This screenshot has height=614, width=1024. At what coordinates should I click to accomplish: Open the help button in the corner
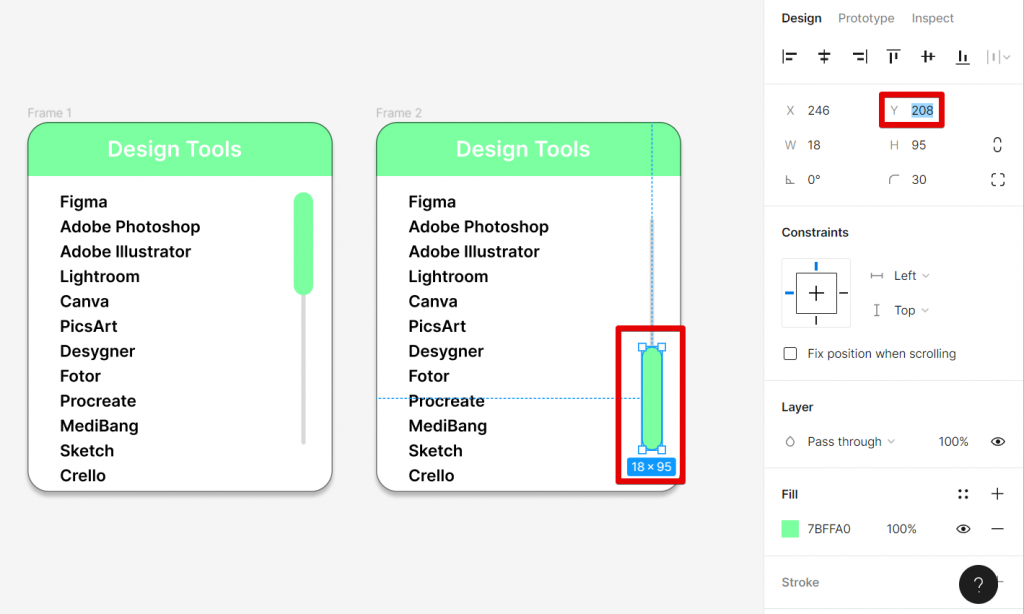tap(978, 584)
